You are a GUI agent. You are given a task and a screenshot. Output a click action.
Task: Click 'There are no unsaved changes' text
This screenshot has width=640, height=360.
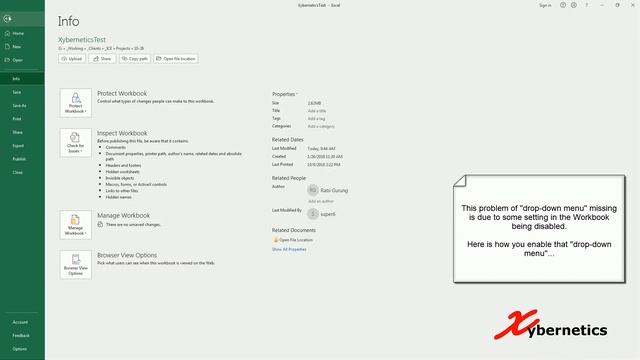133,224
